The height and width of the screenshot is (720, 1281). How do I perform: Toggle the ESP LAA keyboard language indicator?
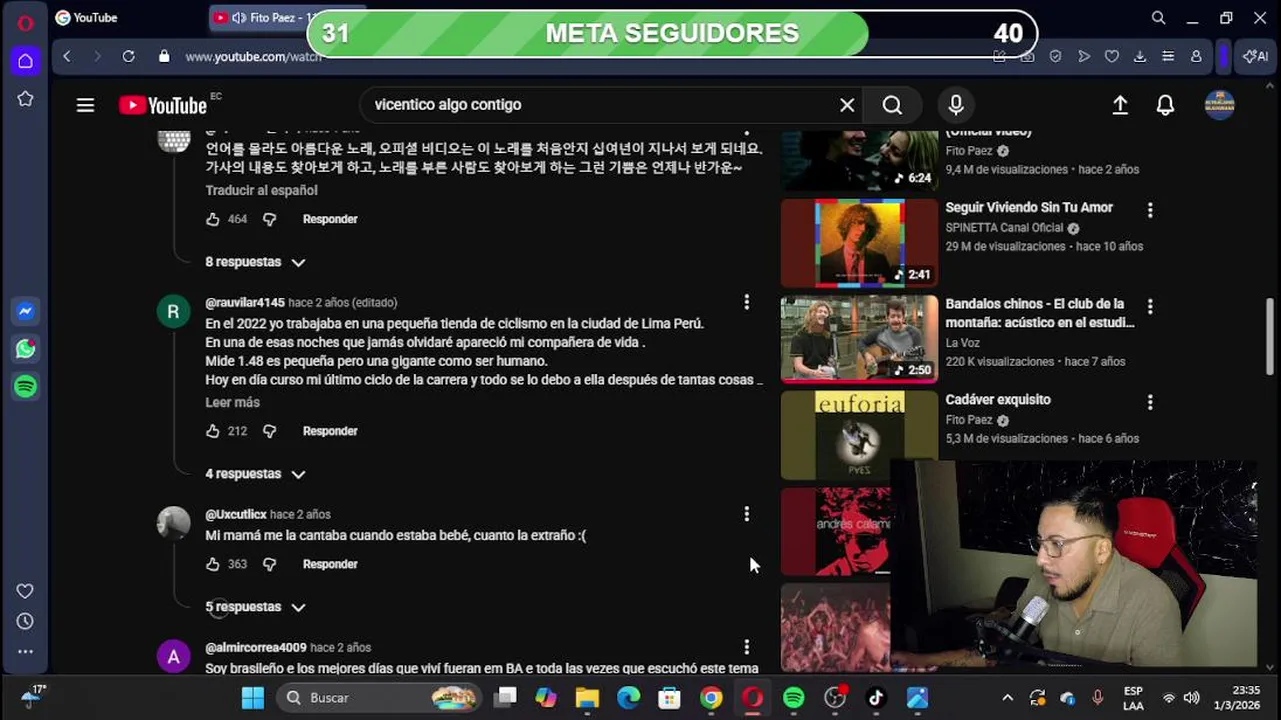tap(1133, 698)
